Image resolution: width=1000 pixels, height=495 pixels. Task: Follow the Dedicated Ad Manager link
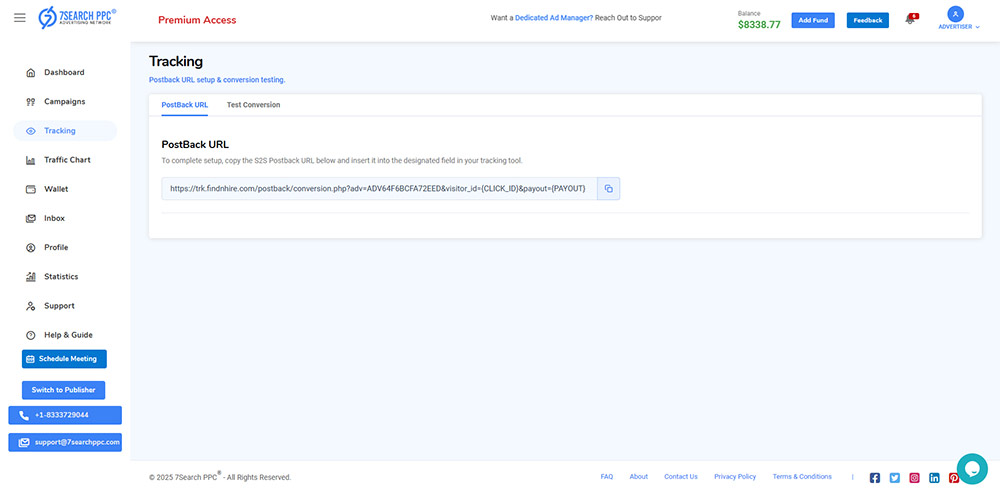553,18
